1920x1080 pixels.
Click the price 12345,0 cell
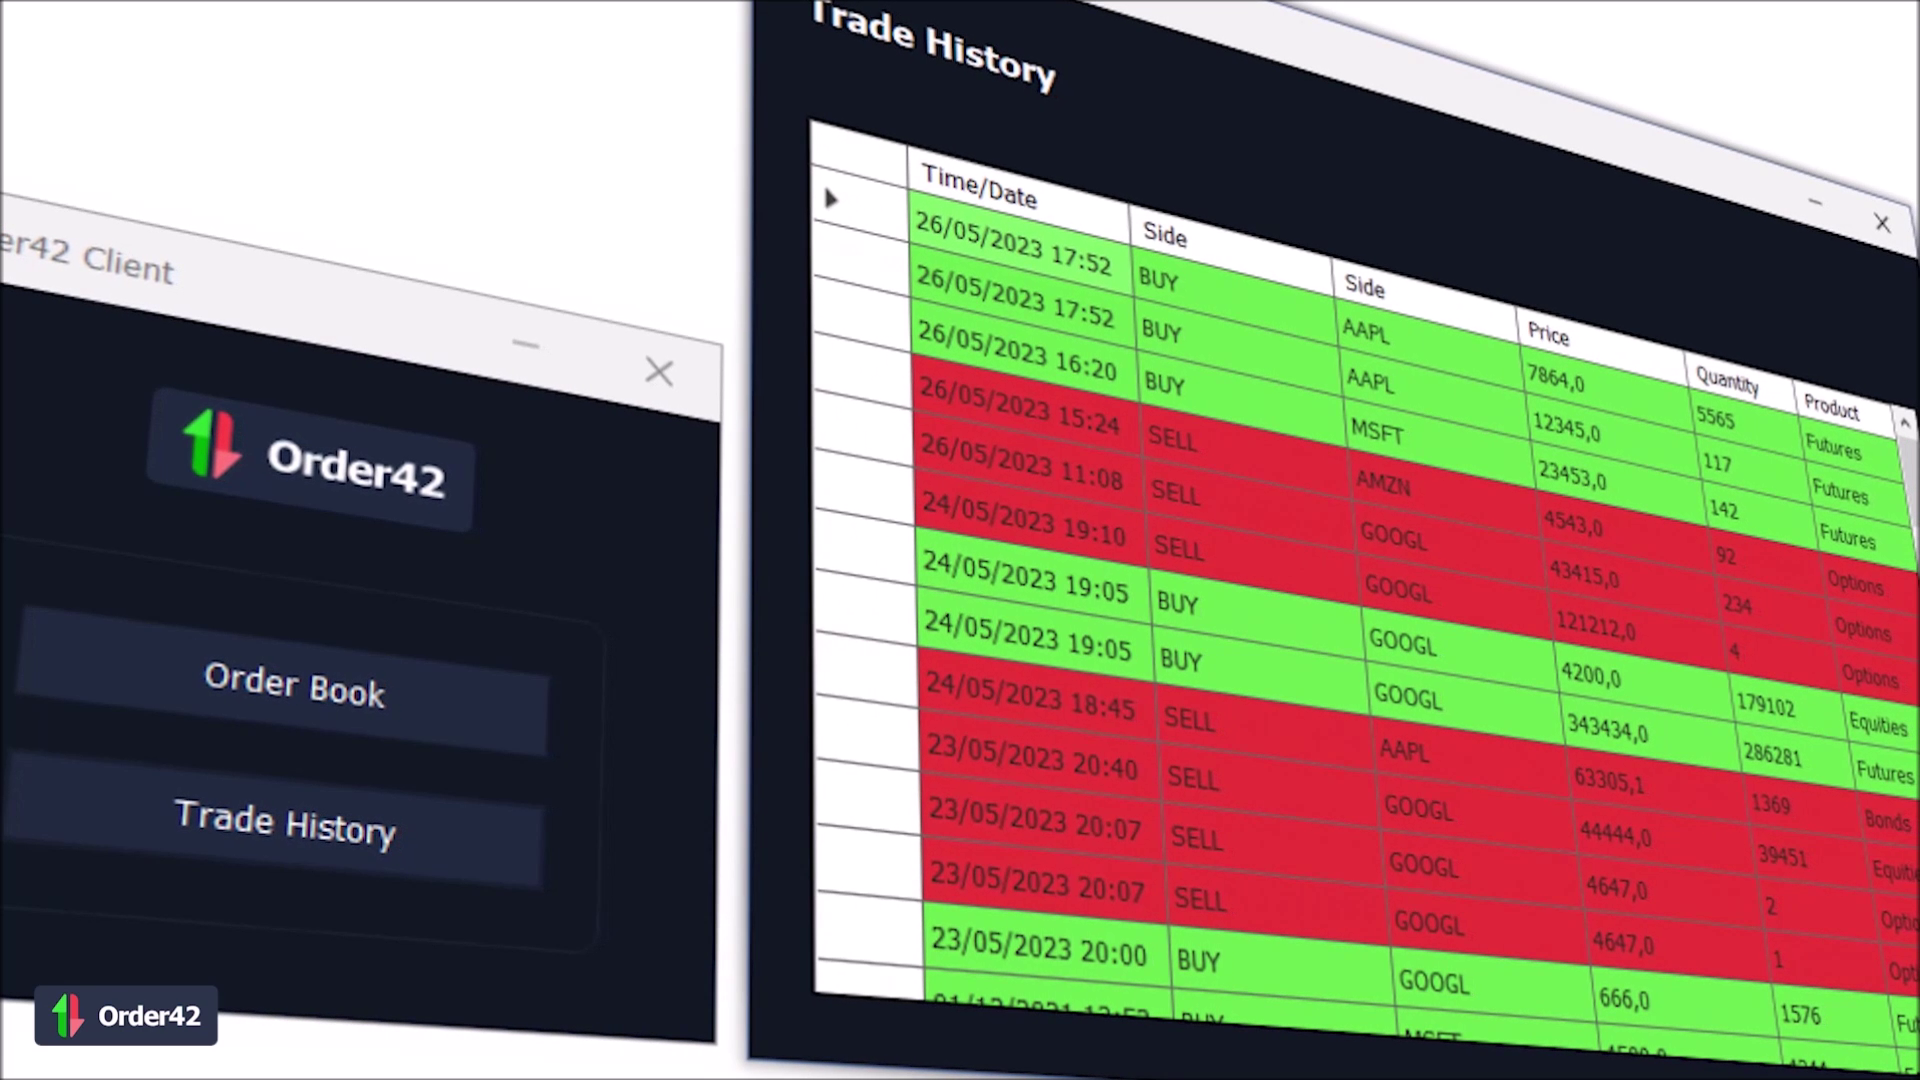click(x=1615, y=437)
